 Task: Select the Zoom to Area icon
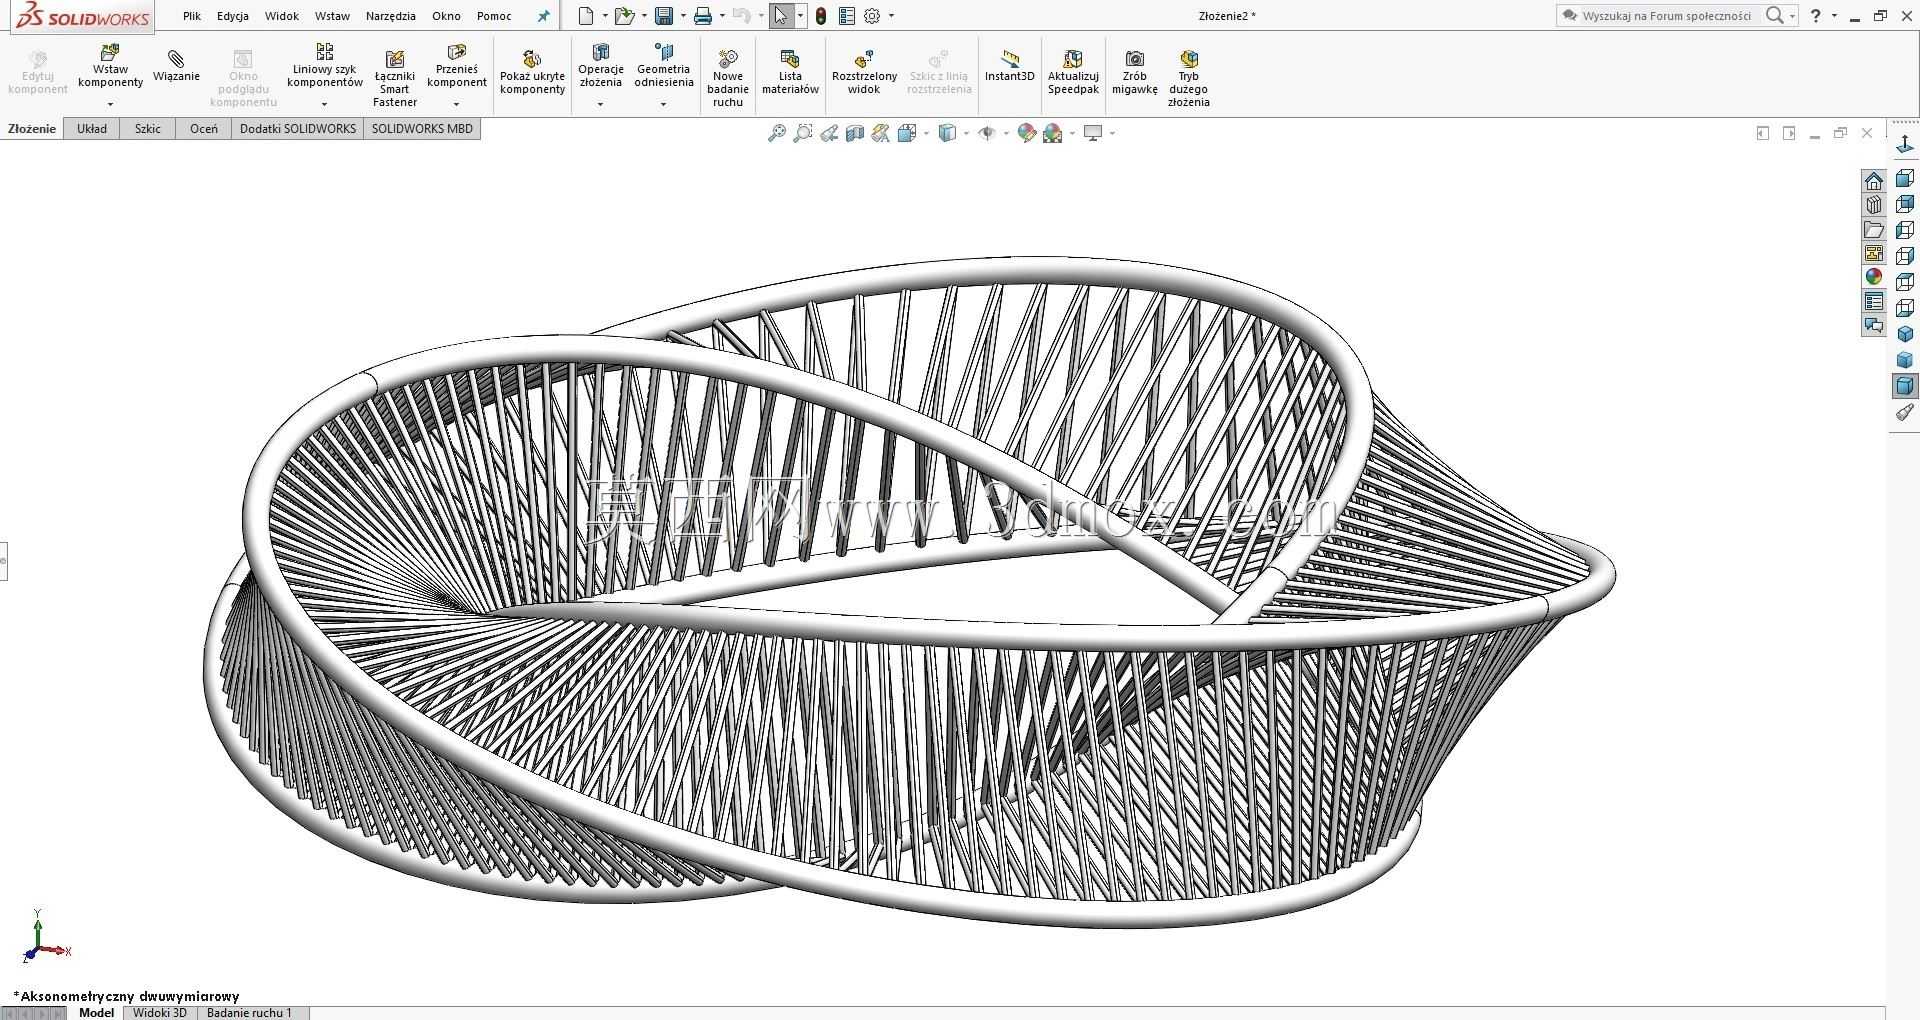tap(802, 133)
